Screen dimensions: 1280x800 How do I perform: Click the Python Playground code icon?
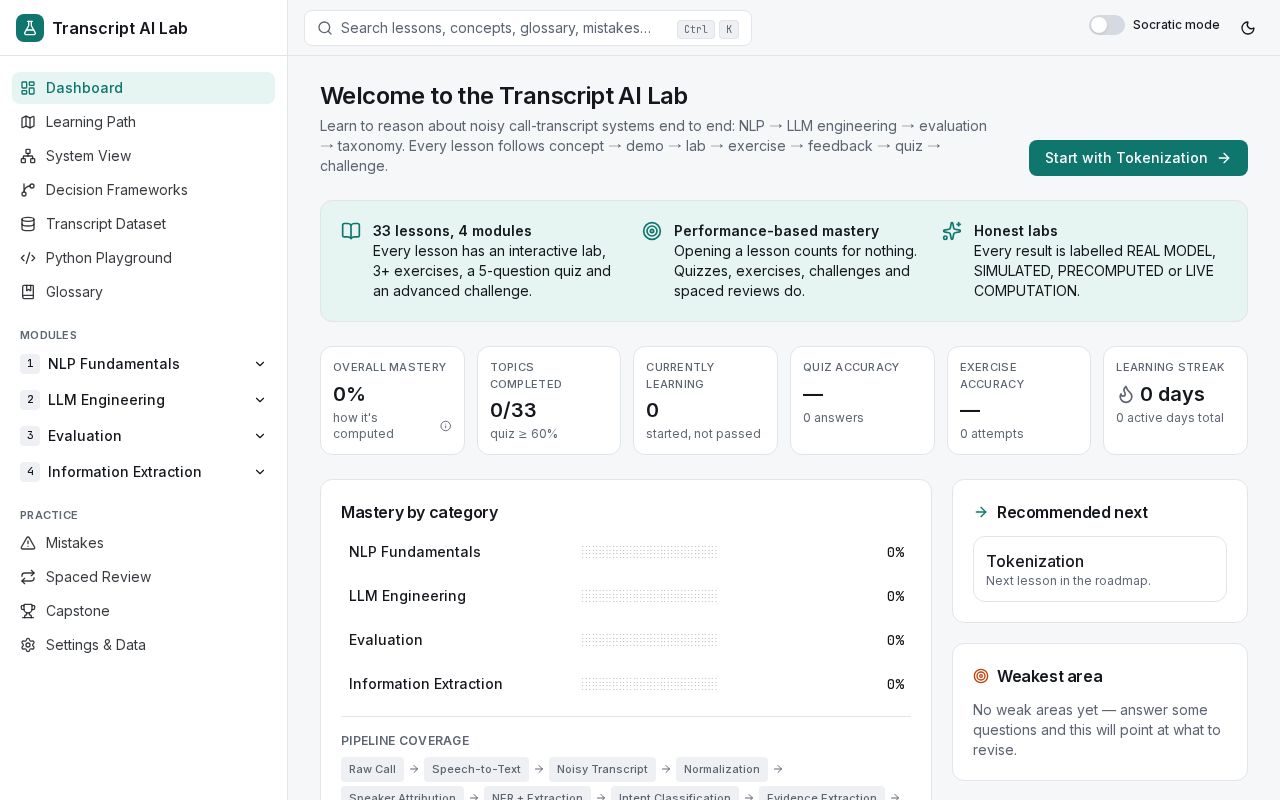point(28,258)
